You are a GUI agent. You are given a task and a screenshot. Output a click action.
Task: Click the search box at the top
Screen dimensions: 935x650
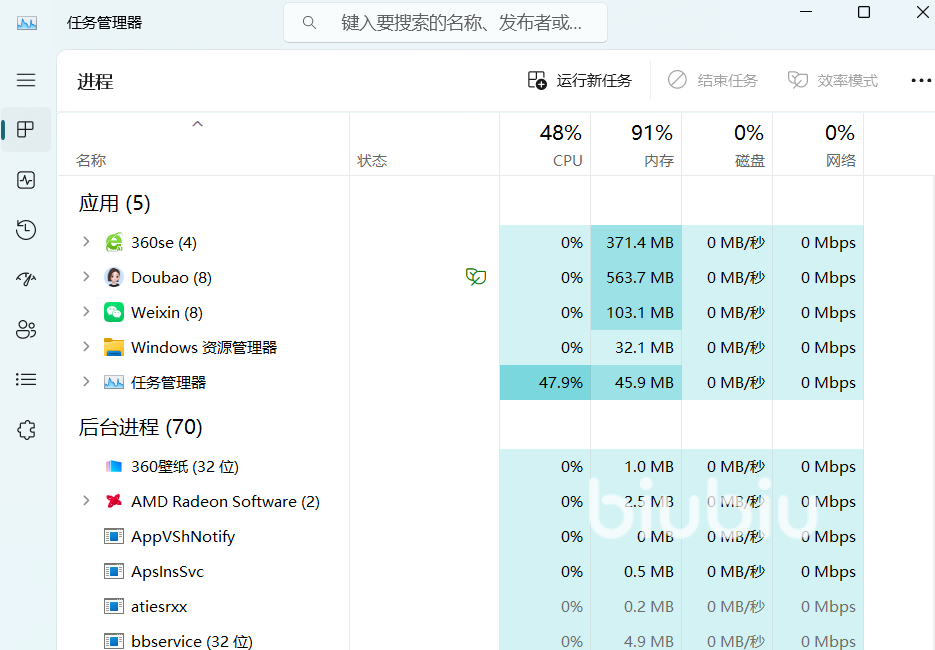coord(445,23)
